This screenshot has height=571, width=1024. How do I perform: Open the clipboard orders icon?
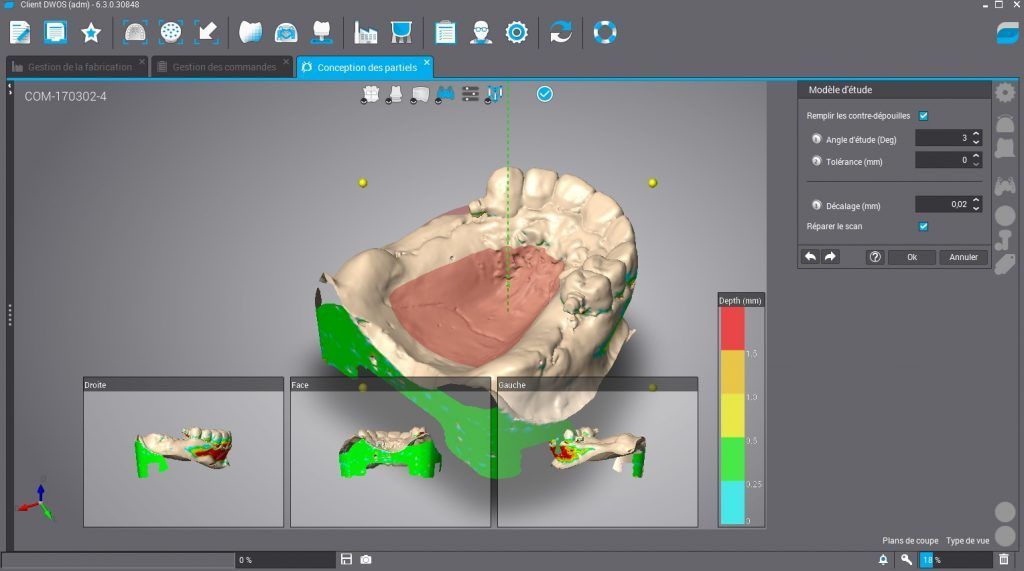tap(446, 33)
